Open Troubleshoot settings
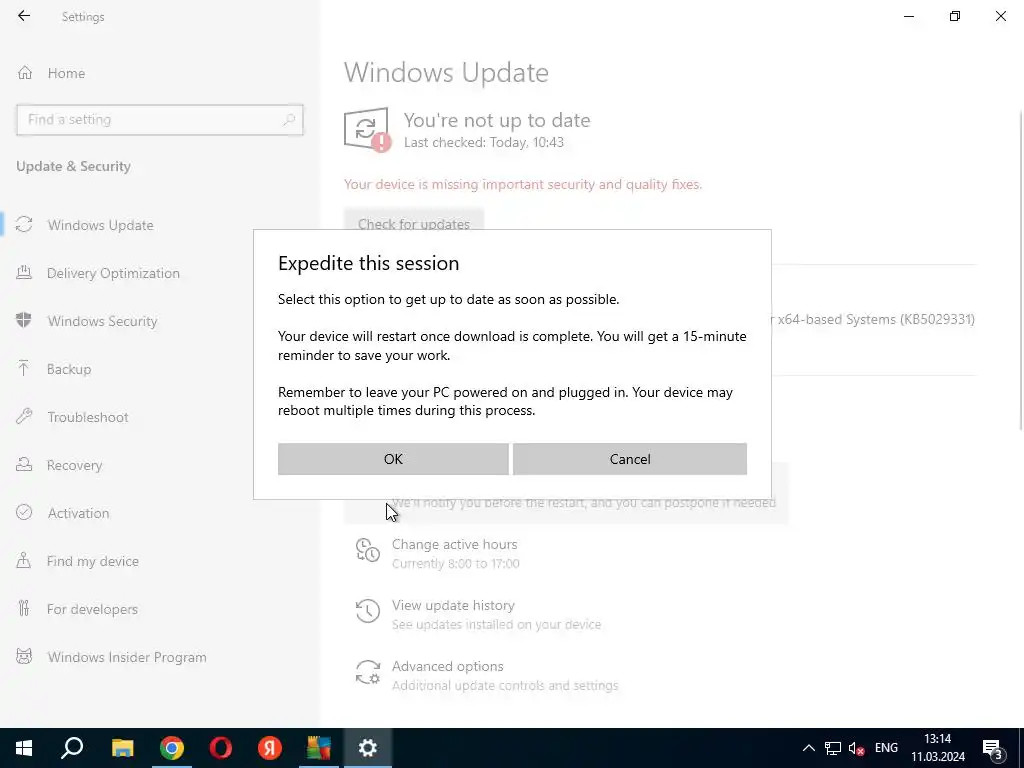Viewport: 1024px width, 768px height. [88, 417]
